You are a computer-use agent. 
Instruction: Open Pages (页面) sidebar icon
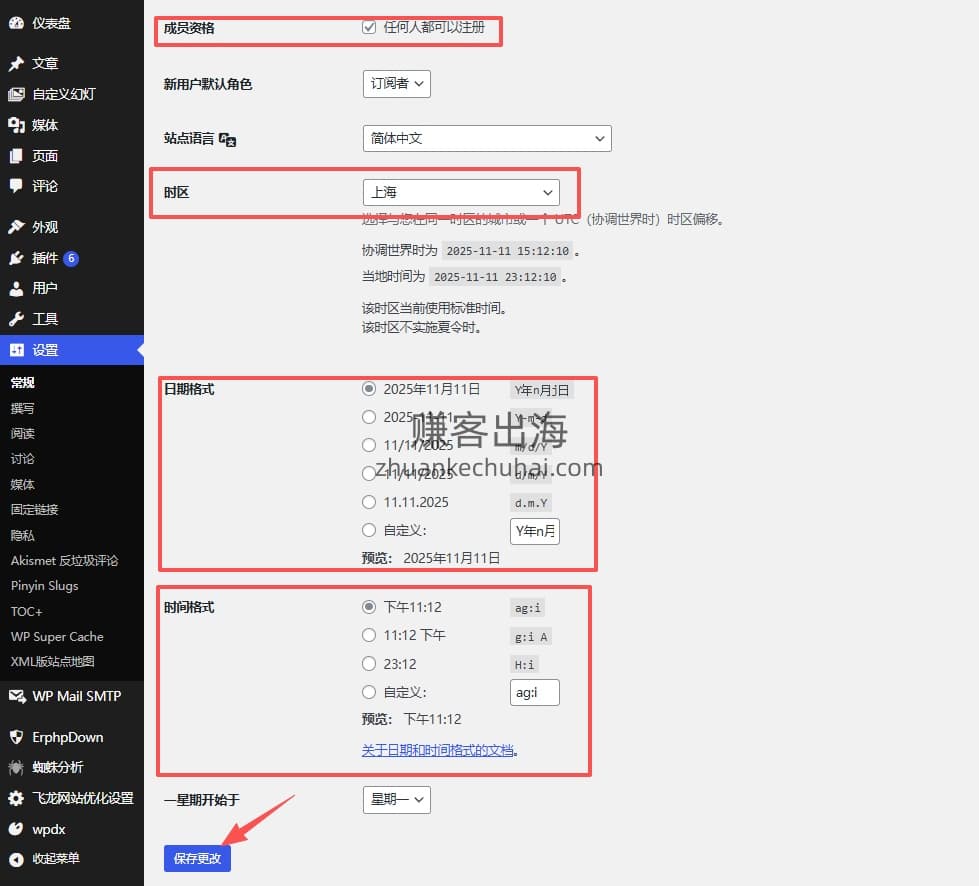point(16,156)
